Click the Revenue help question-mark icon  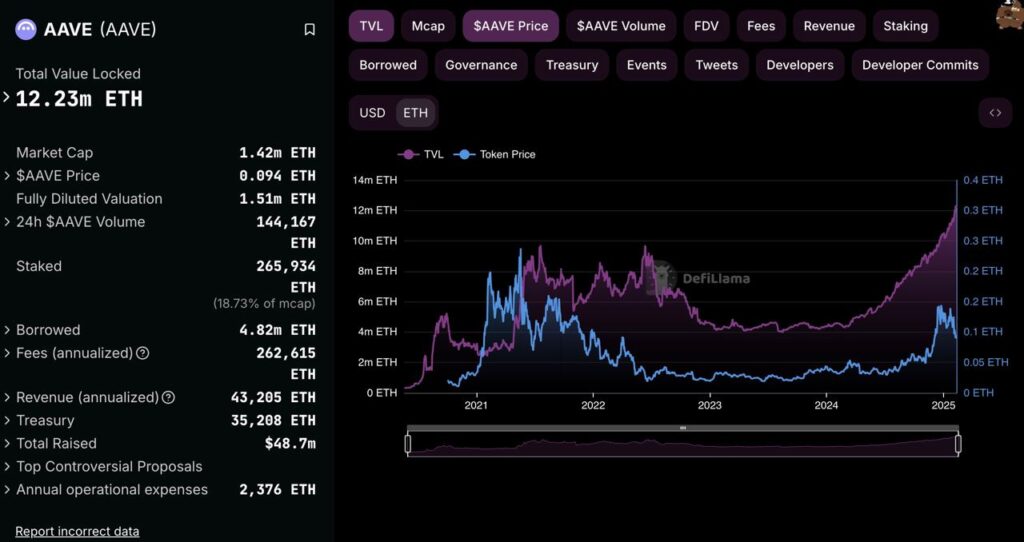[x=168, y=397]
